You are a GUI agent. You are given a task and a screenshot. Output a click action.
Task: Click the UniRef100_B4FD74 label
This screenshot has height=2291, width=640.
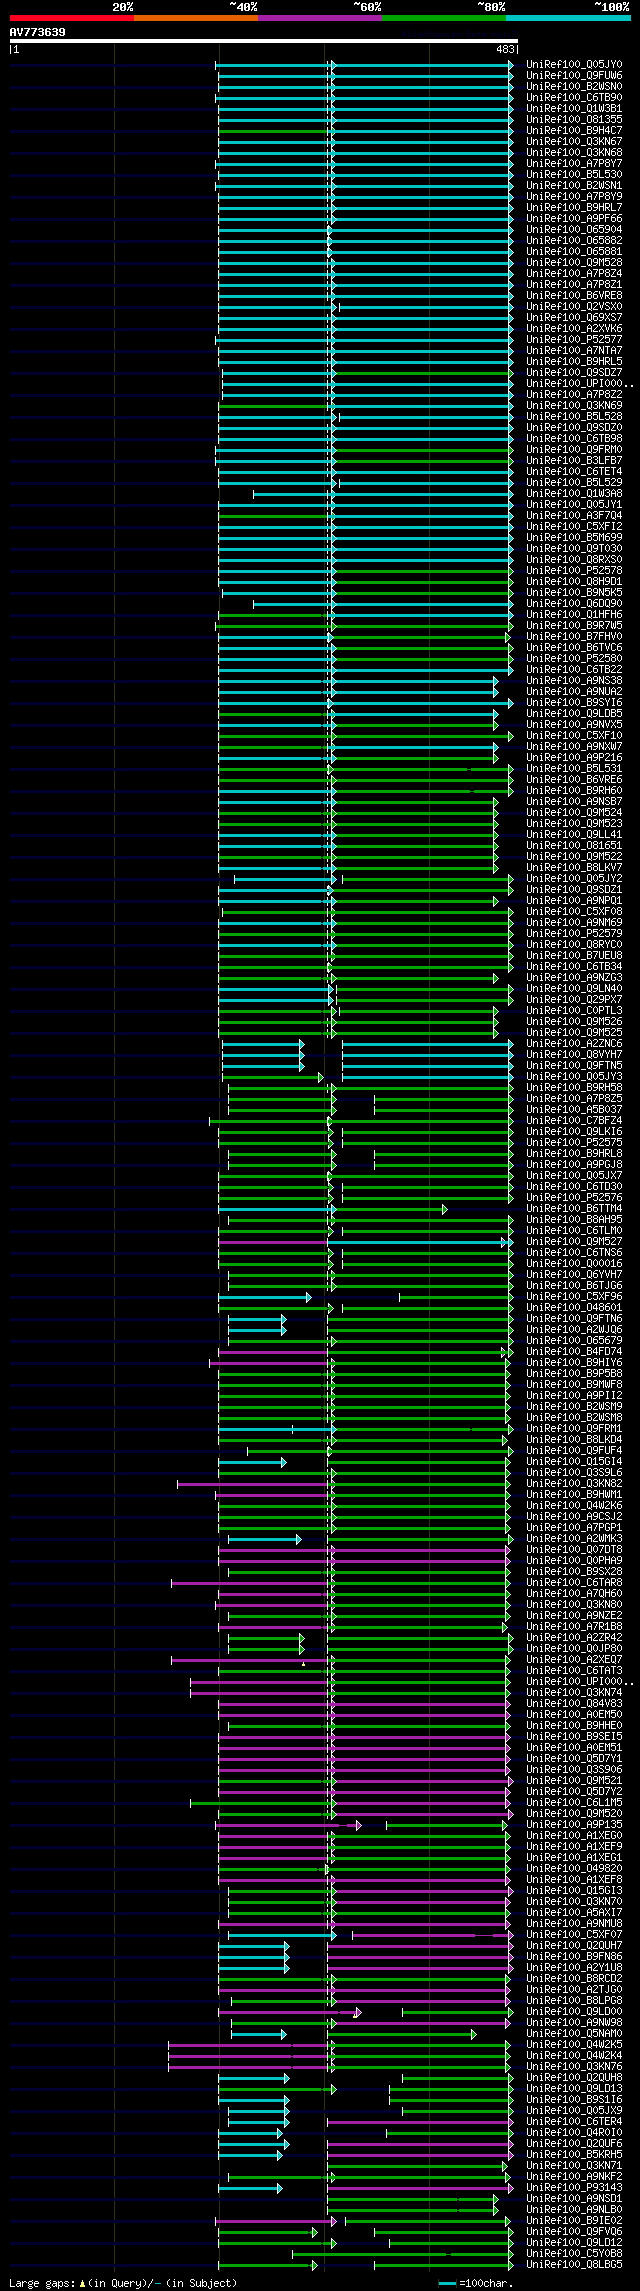[574, 1352]
